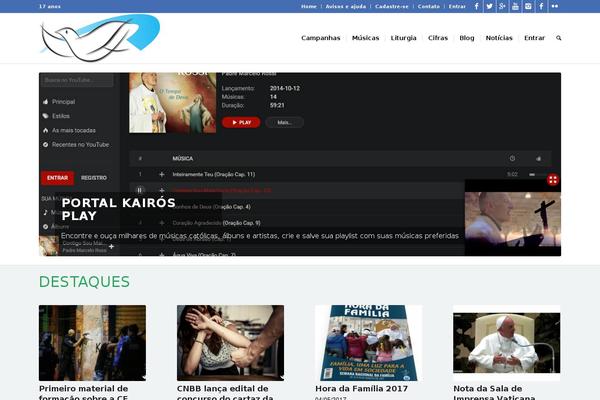
Task: Open the Músicas menu
Action: (365, 38)
